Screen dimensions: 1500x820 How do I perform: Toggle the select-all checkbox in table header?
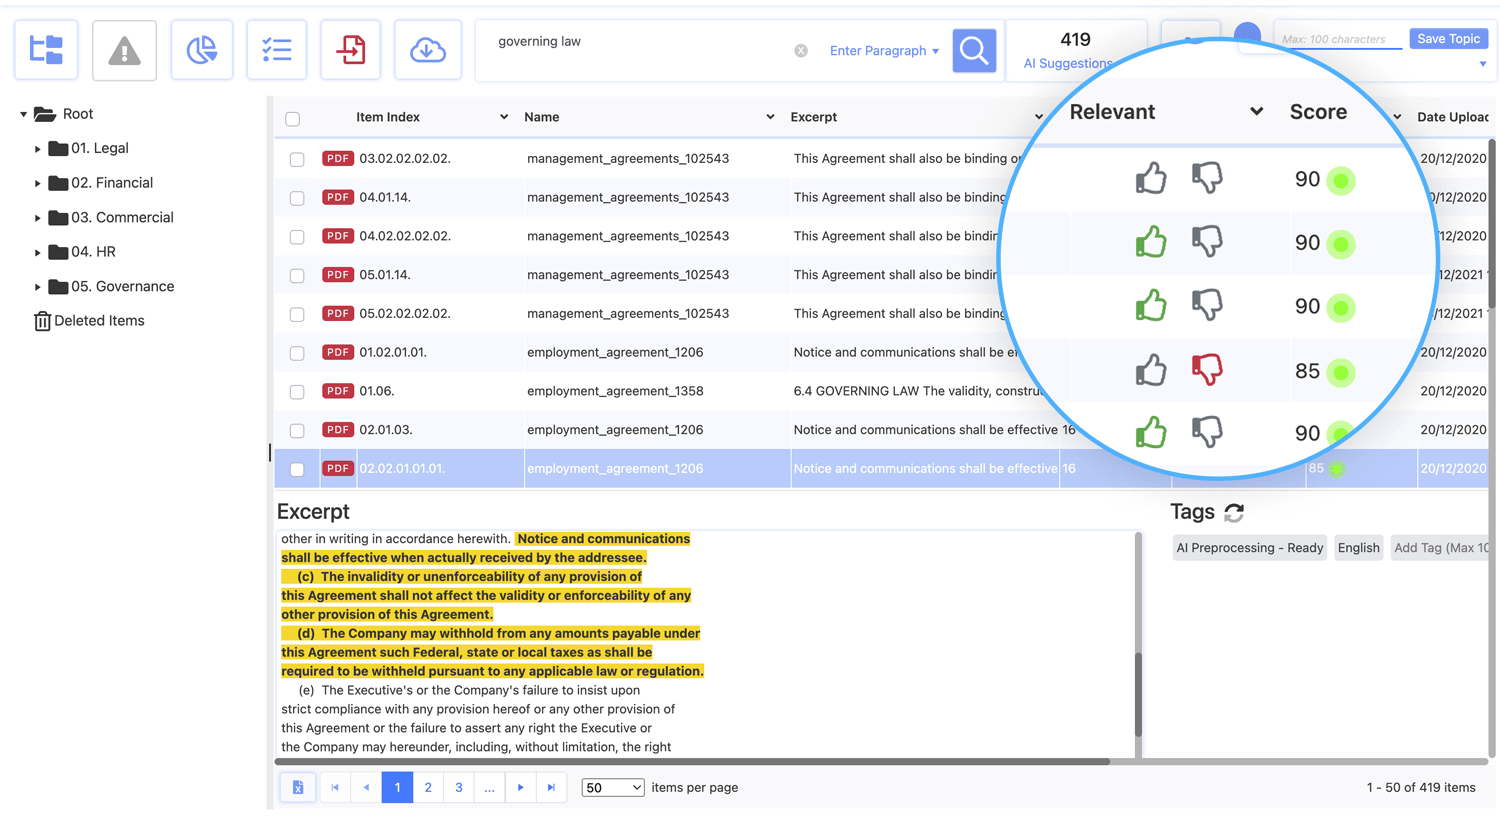coord(293,119)
